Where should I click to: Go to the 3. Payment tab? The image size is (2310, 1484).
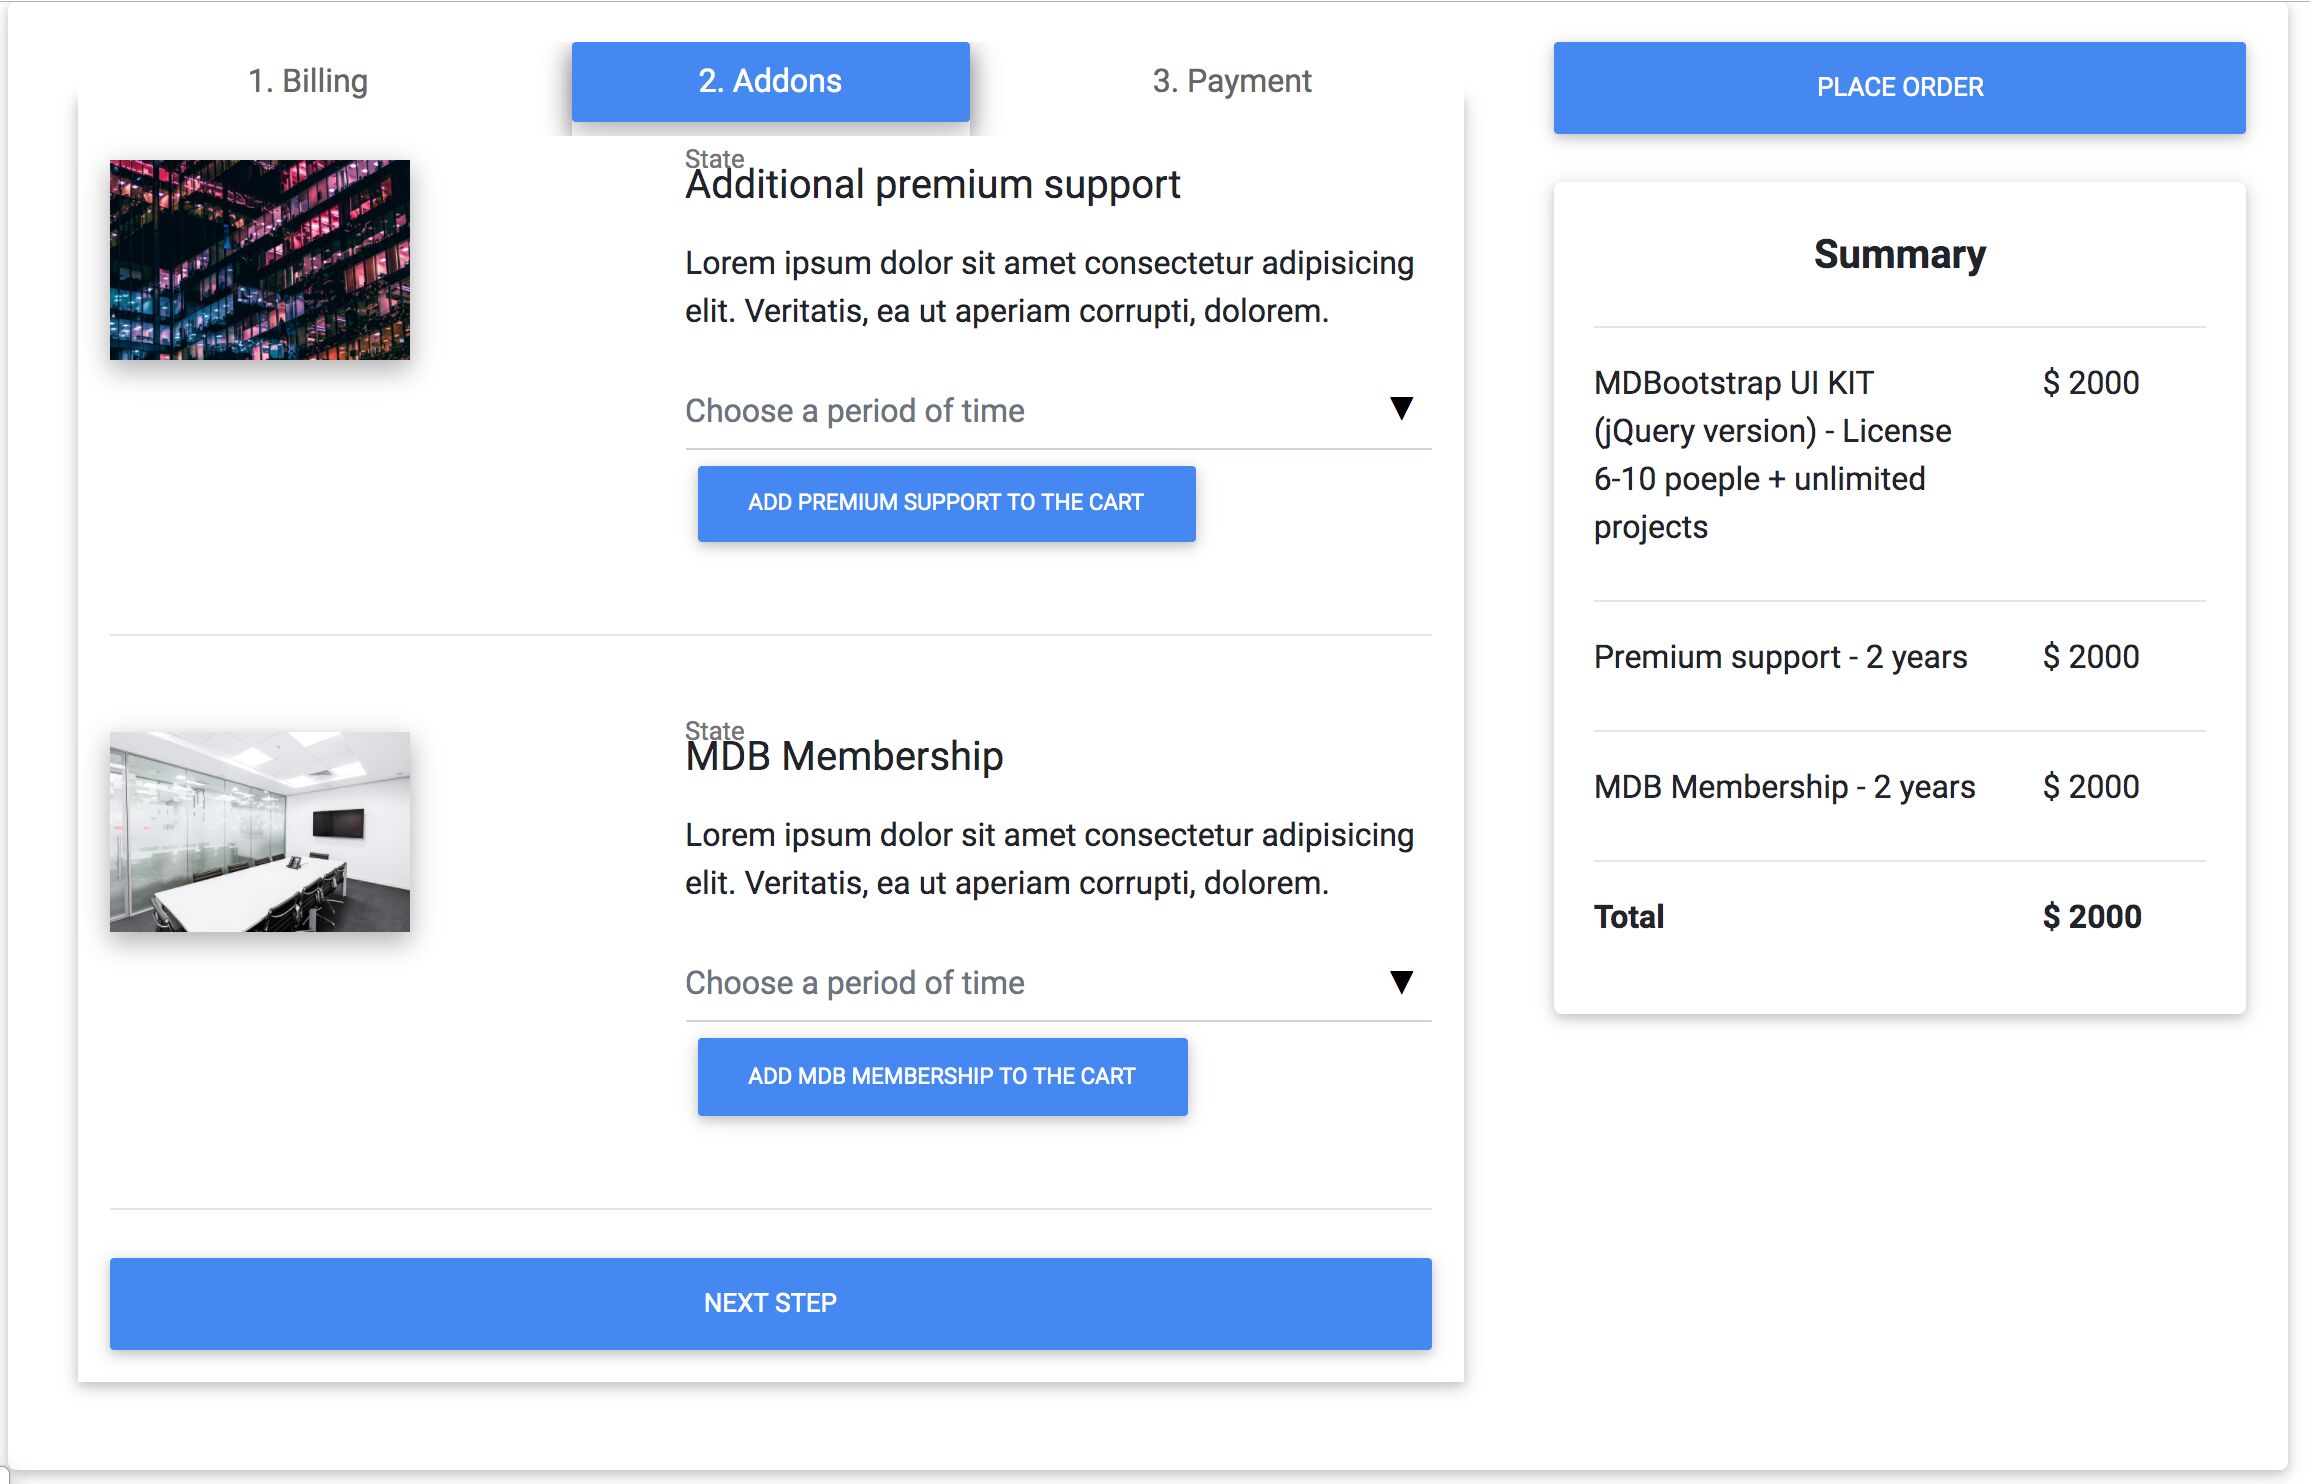click(1232, 81)
